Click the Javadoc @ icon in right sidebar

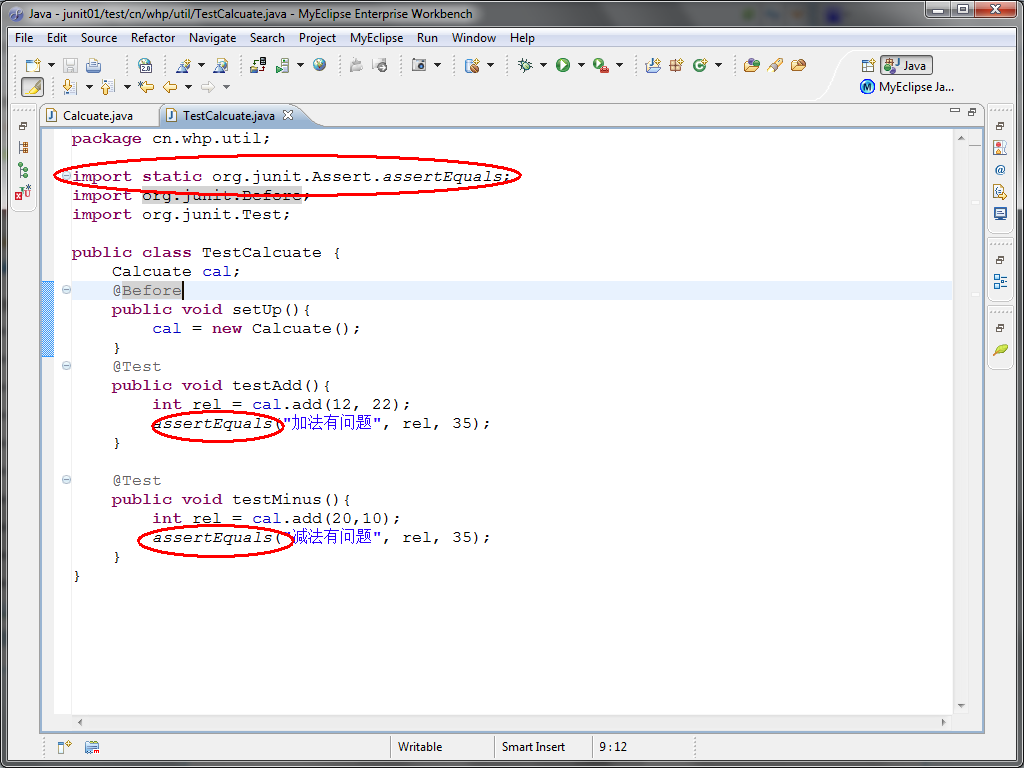[x=1000, y=170]
